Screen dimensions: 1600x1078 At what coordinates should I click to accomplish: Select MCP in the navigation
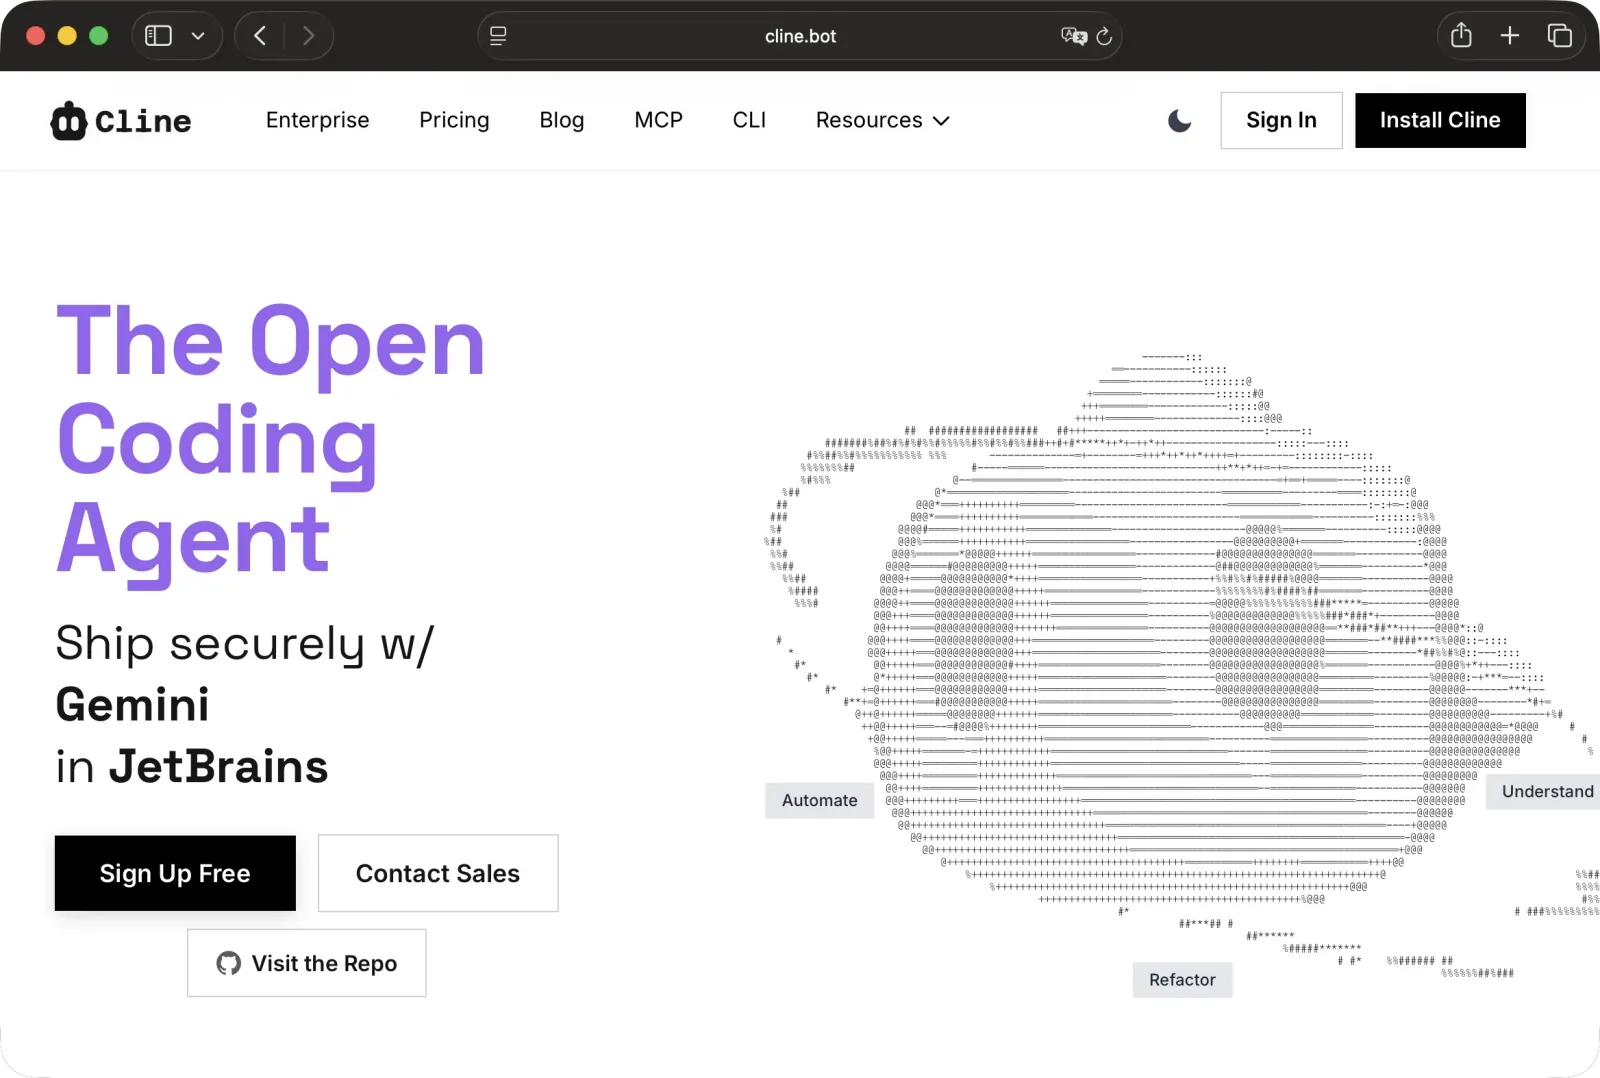pyautogui.click(x=658, y=120)
